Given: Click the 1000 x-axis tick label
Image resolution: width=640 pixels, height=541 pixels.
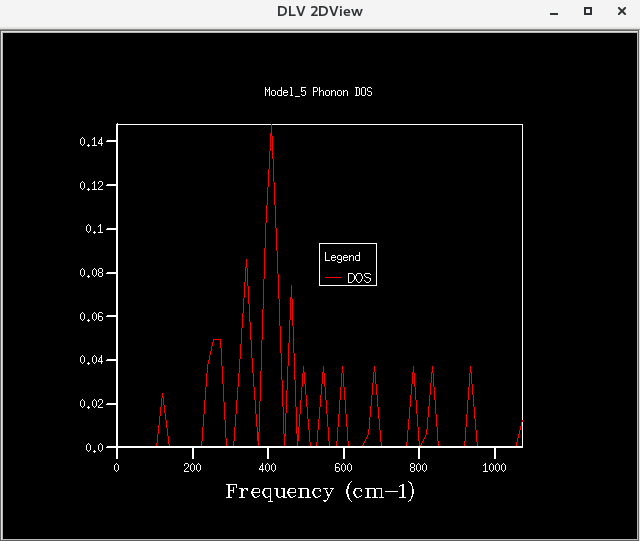Looking at the screenshot, I should point(494,468).
